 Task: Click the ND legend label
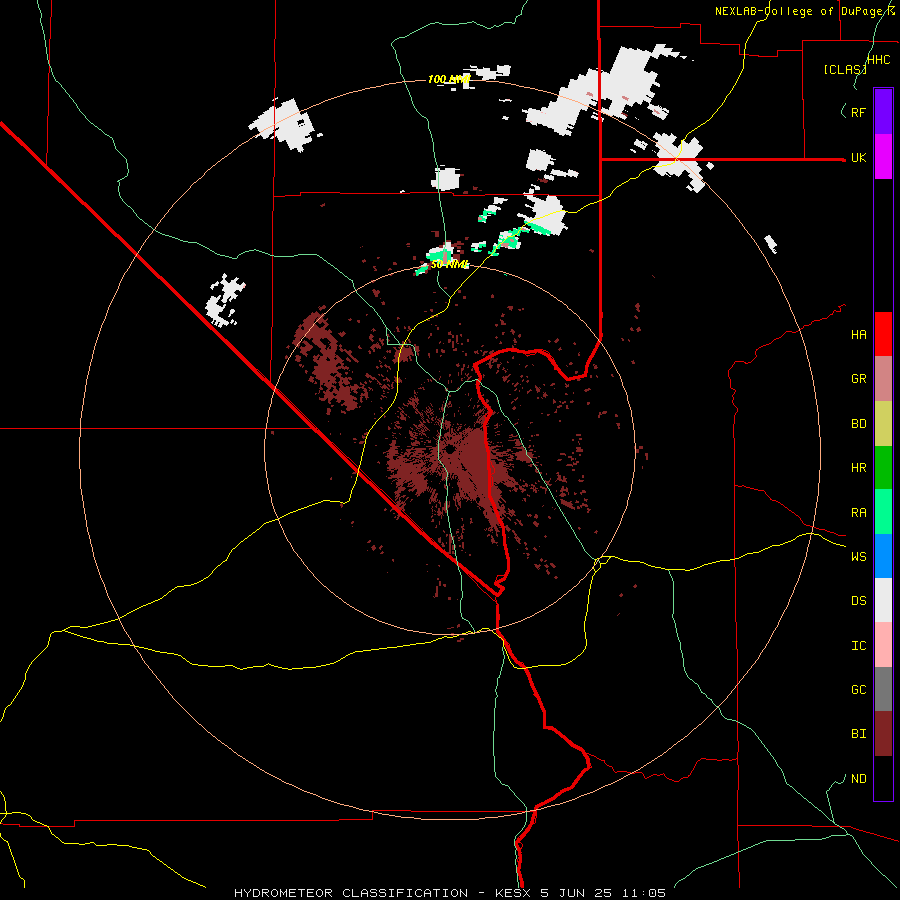coord(858,779)
